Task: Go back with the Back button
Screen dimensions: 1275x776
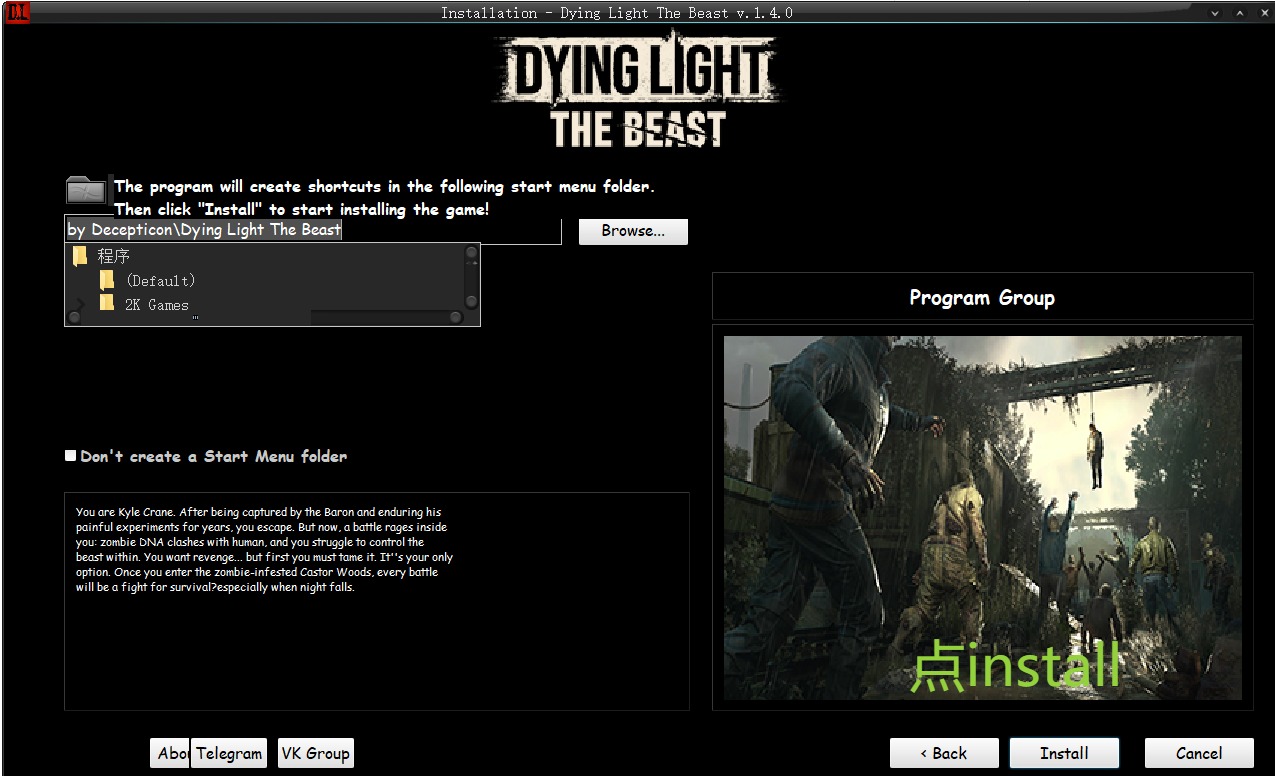Action: 944,753
